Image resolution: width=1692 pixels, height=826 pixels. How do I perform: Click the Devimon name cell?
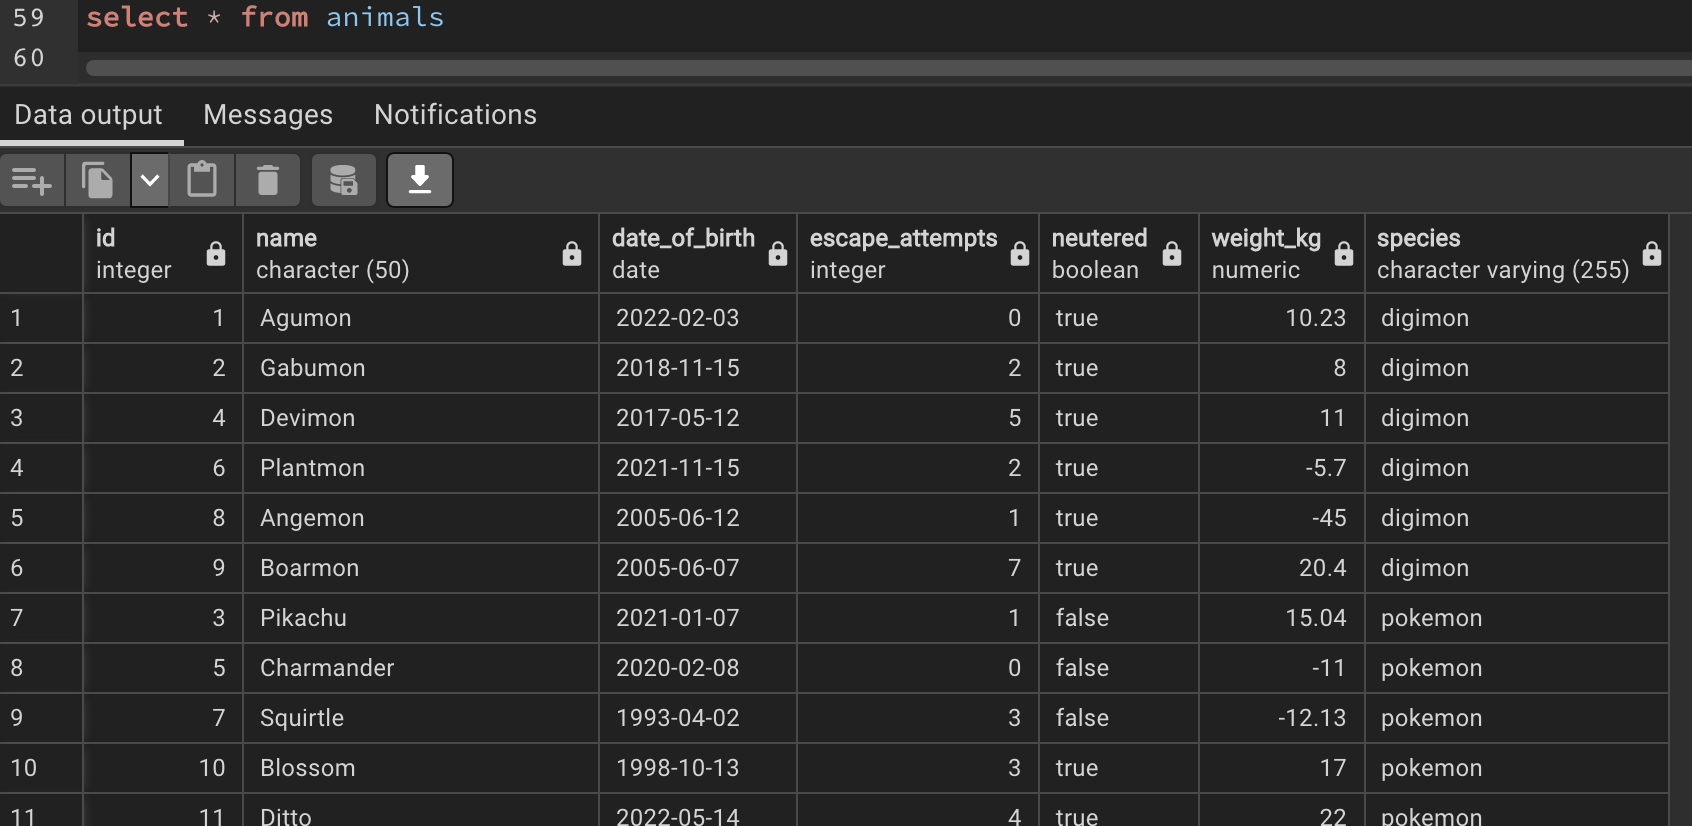421,418
